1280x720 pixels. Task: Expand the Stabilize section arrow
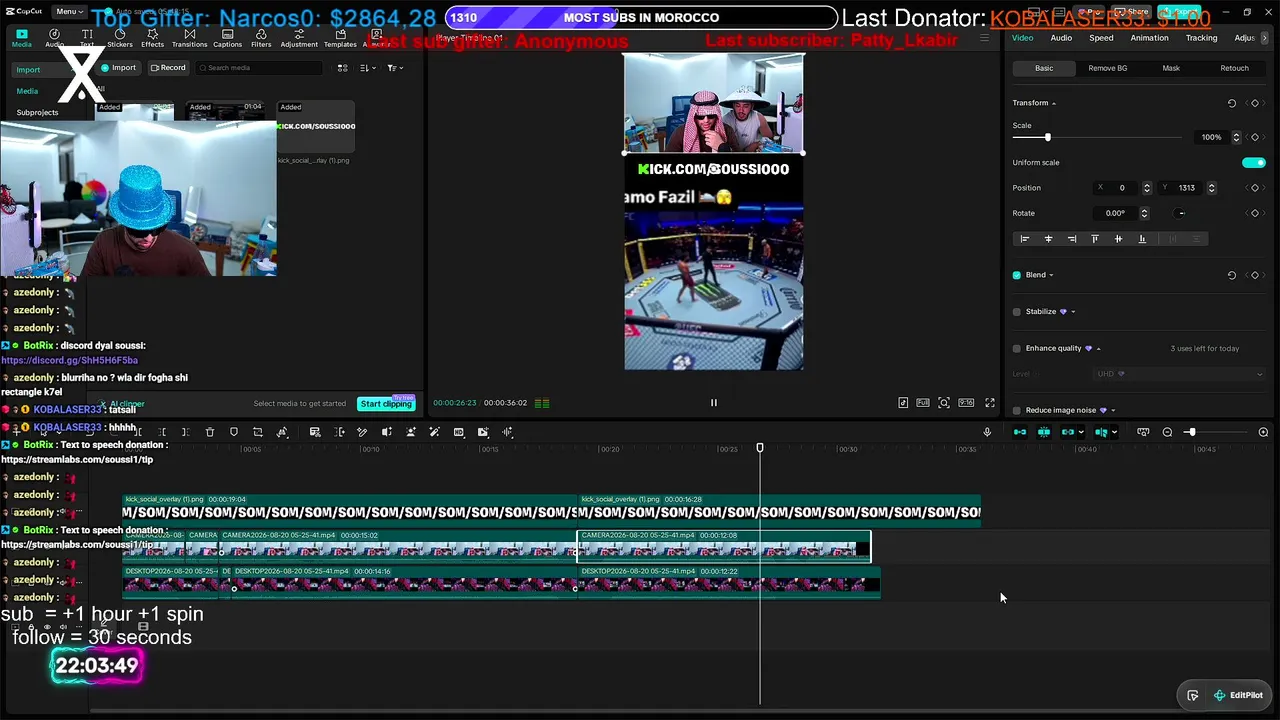tap(1073, 312)
